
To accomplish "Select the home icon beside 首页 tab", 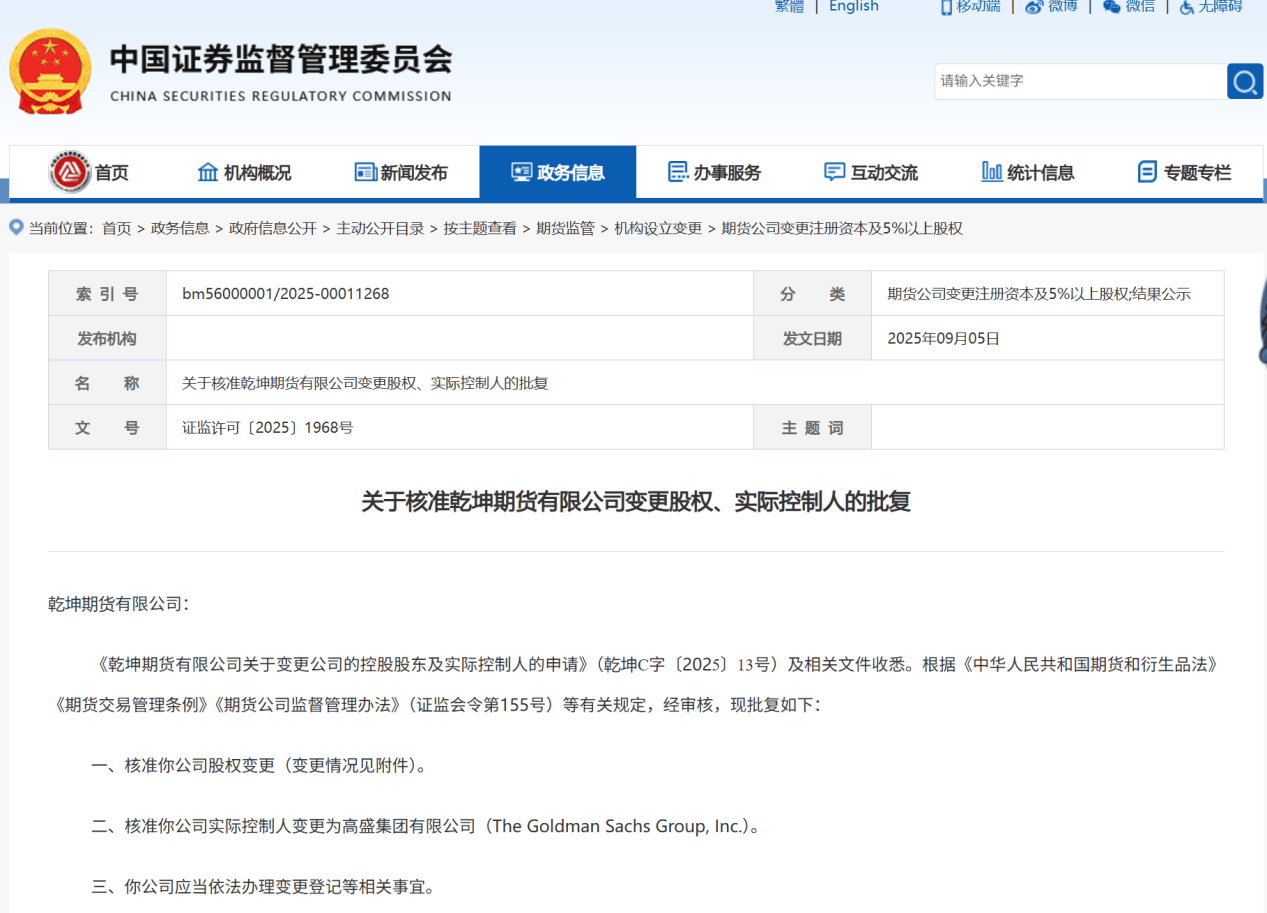I will point(69,171).
